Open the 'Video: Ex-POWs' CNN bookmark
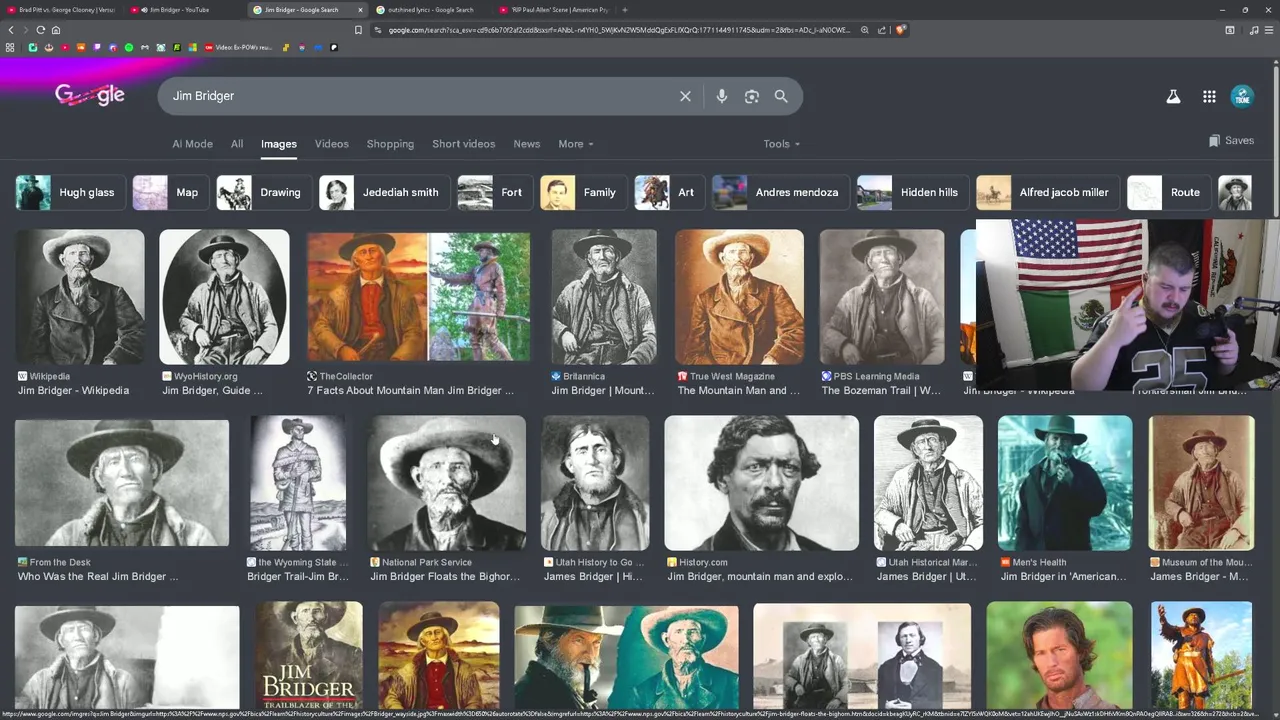Screen dimensions: 1280x720 [238, 47]
